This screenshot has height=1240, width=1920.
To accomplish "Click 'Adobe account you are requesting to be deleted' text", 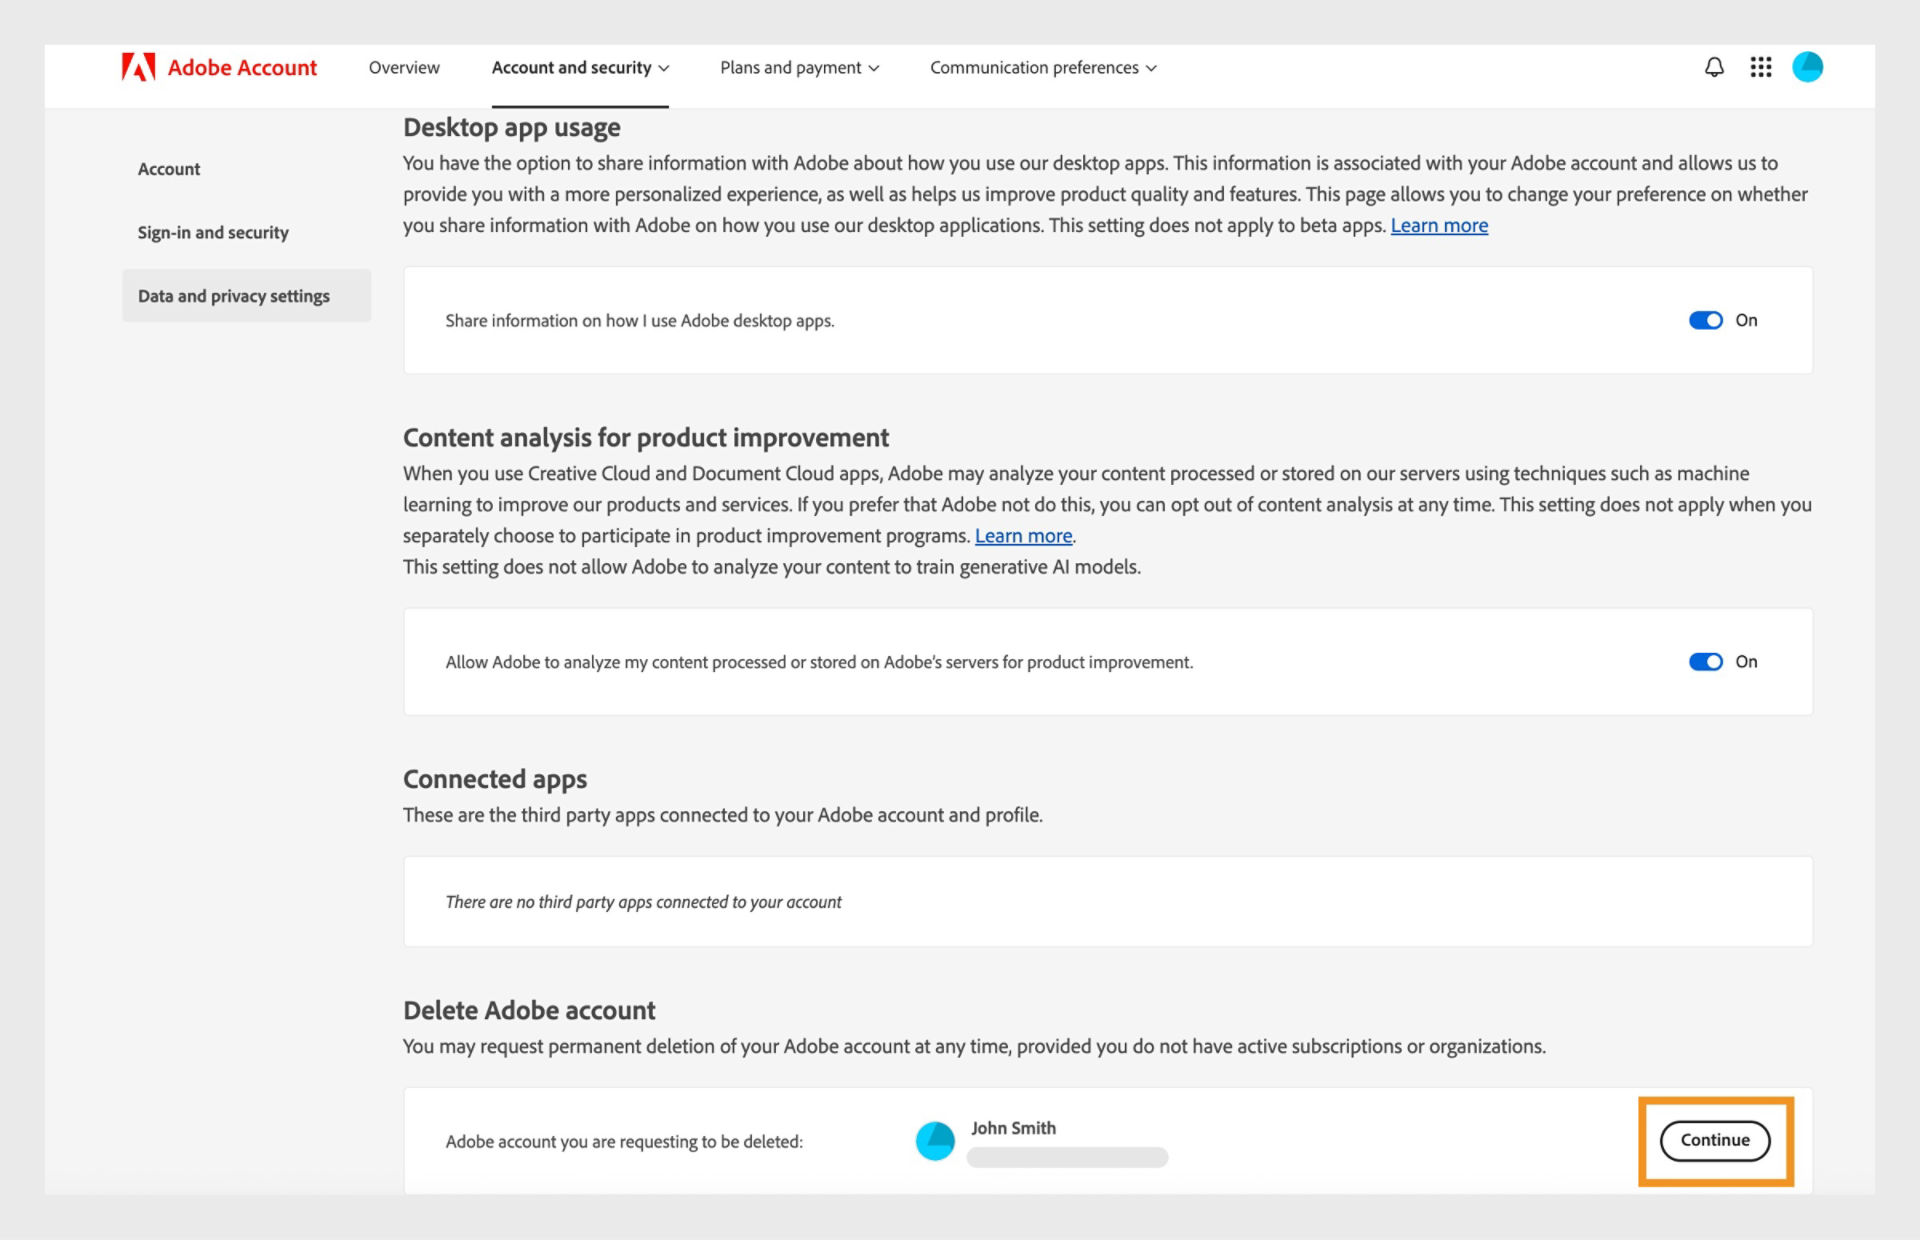I will click(624, 1142).
